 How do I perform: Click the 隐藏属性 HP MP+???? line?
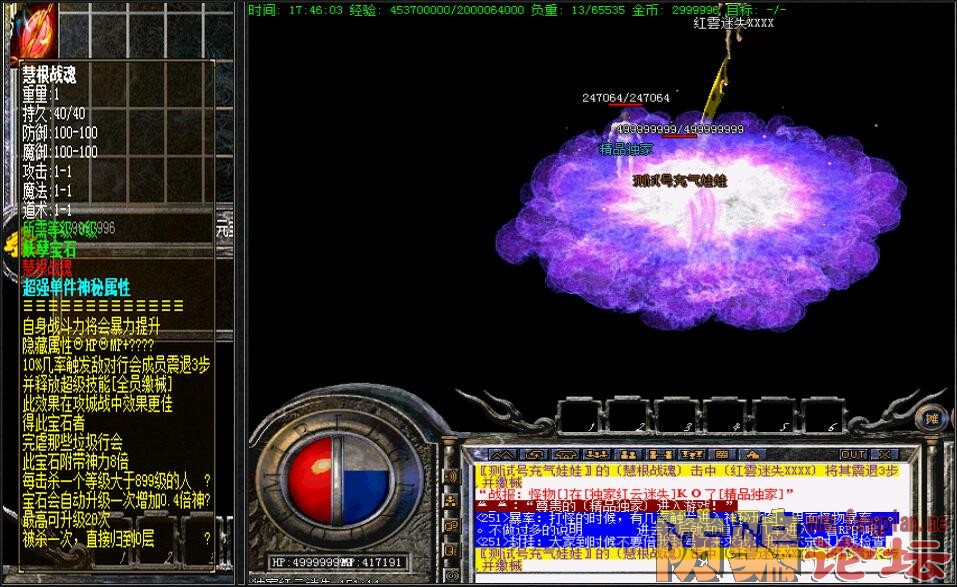coord(88,345)
